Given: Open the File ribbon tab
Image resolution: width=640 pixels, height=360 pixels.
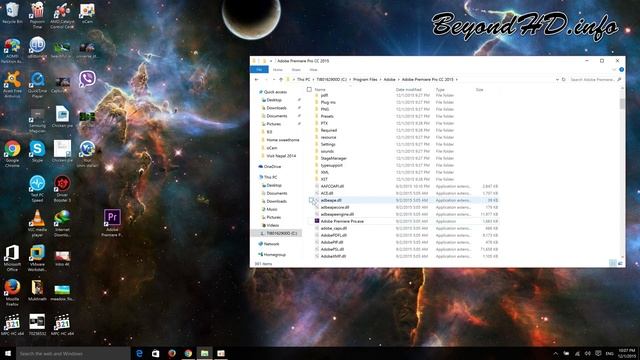Looking at the screenshot, I should [259, 70].
